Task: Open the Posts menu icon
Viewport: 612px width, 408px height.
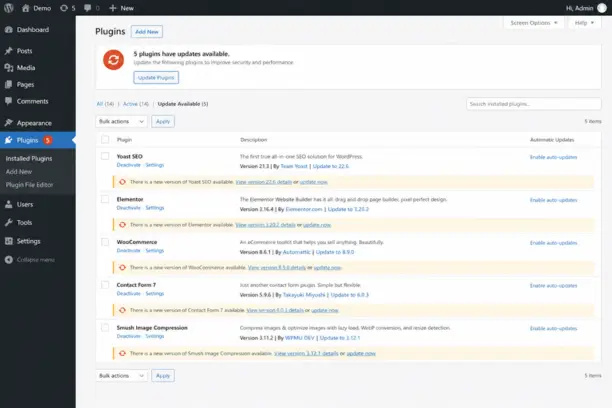Action: (x=9, y=51)
